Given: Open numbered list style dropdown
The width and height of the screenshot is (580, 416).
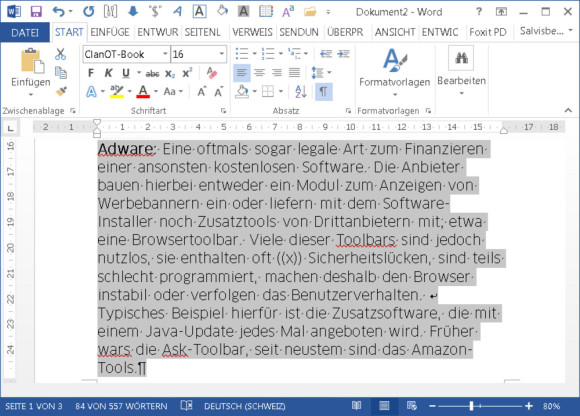Looking at the screenshot, I should tap(281, 54).
